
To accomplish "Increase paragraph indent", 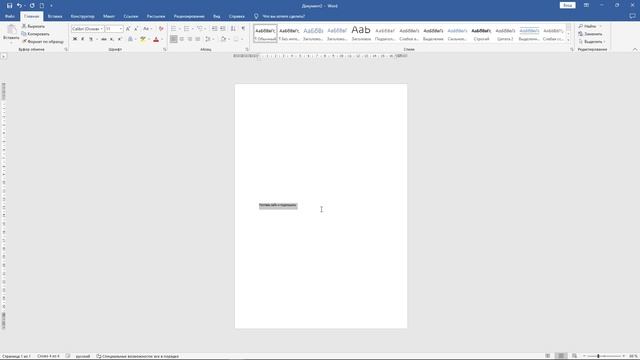I will [x=222, y=29].
